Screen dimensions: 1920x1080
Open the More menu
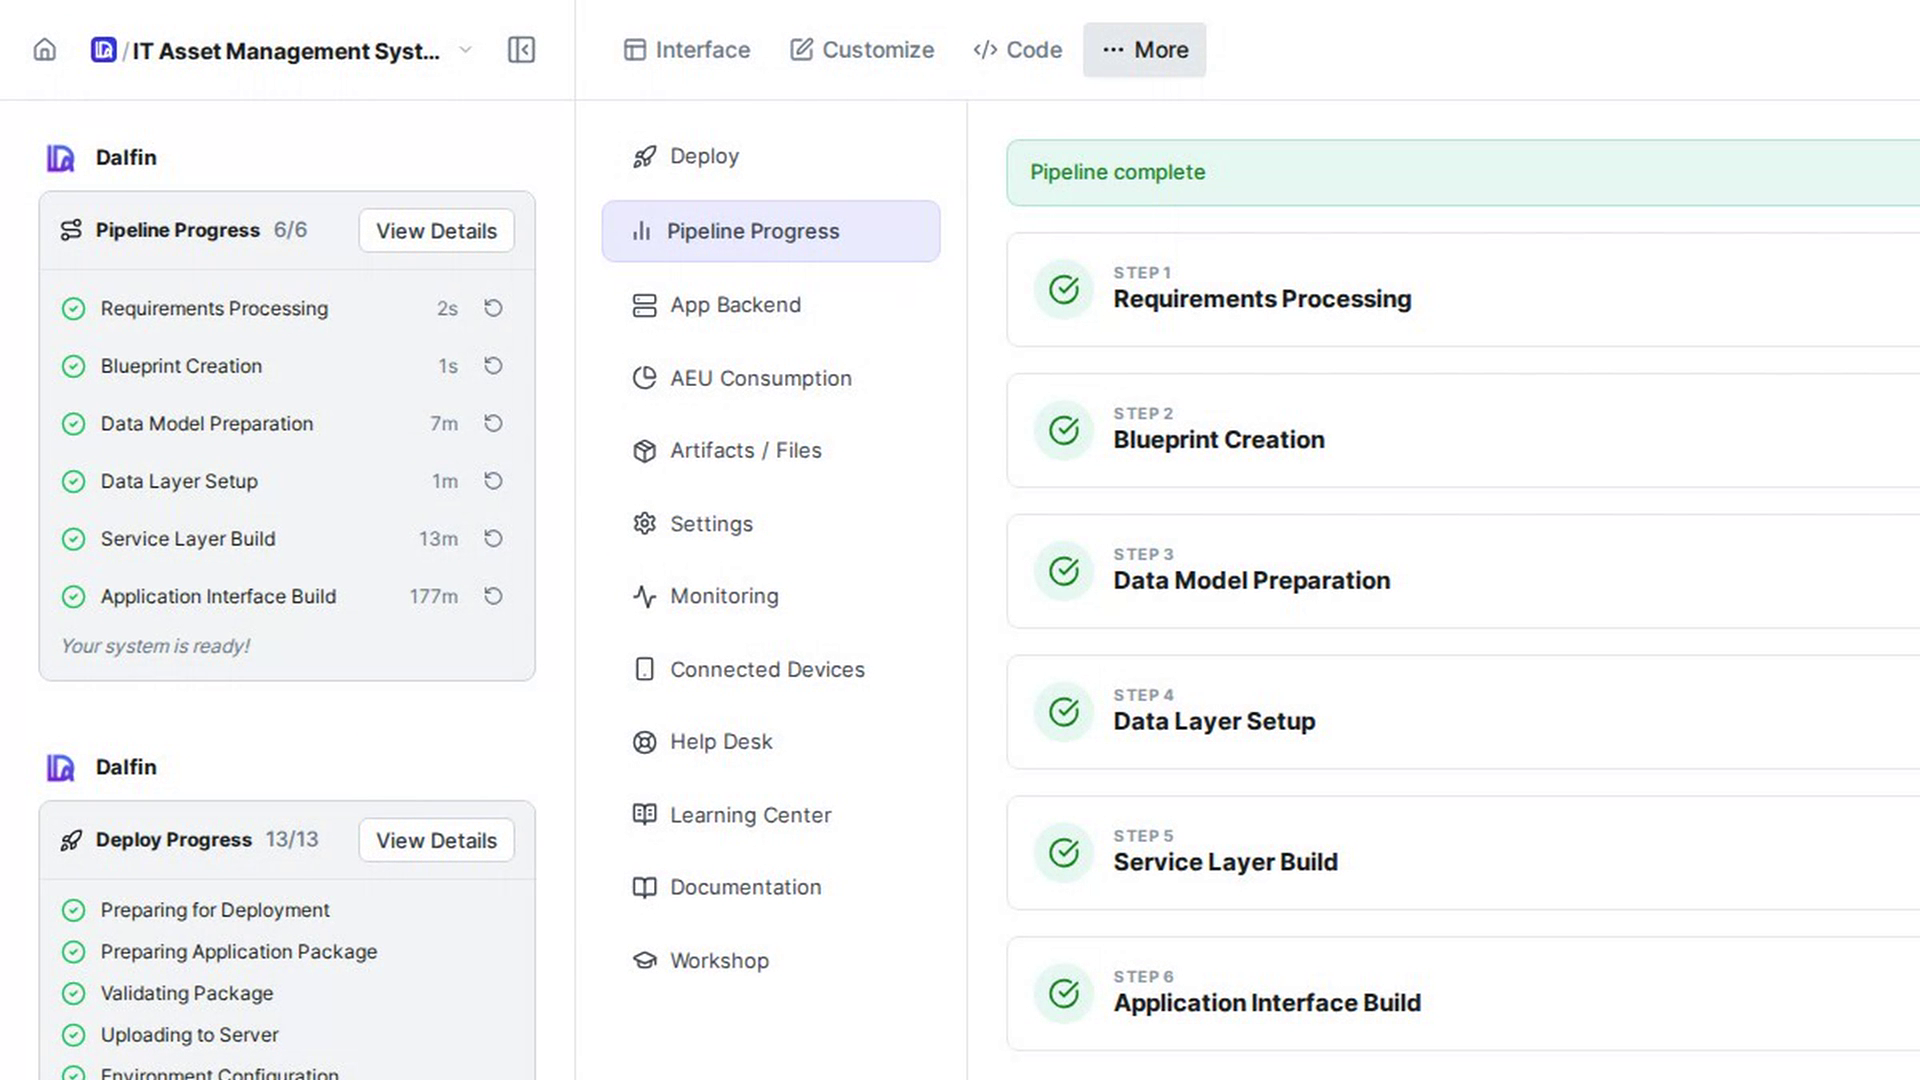click(1144, 50)
